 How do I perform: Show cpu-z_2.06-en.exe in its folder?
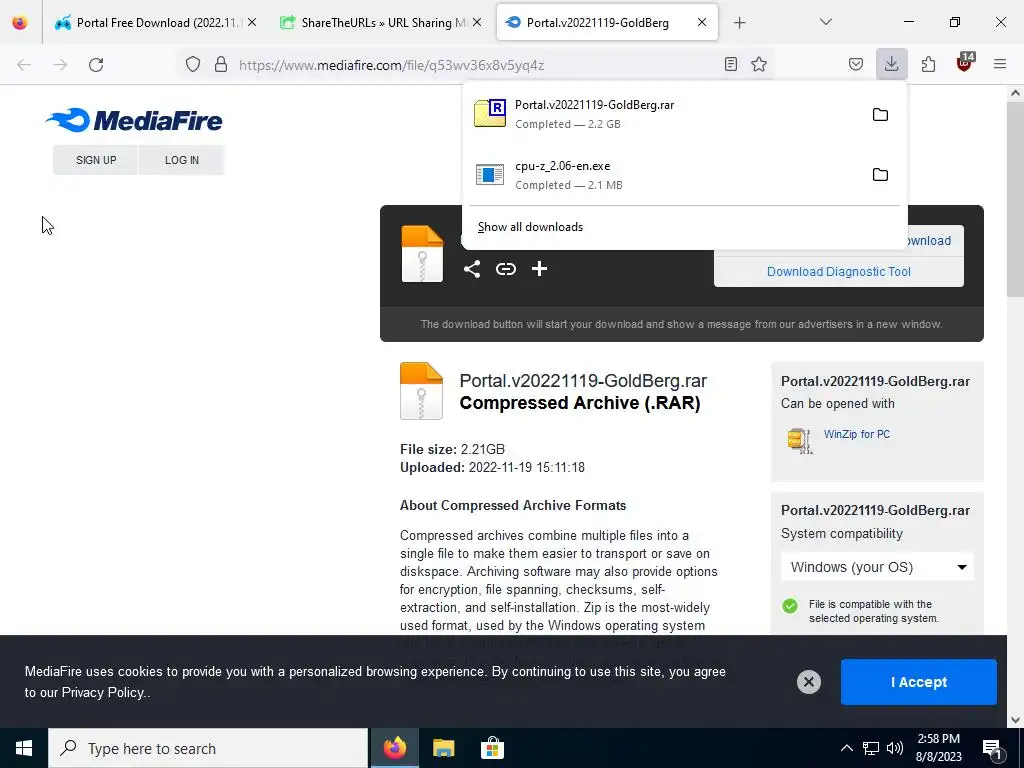880,175
